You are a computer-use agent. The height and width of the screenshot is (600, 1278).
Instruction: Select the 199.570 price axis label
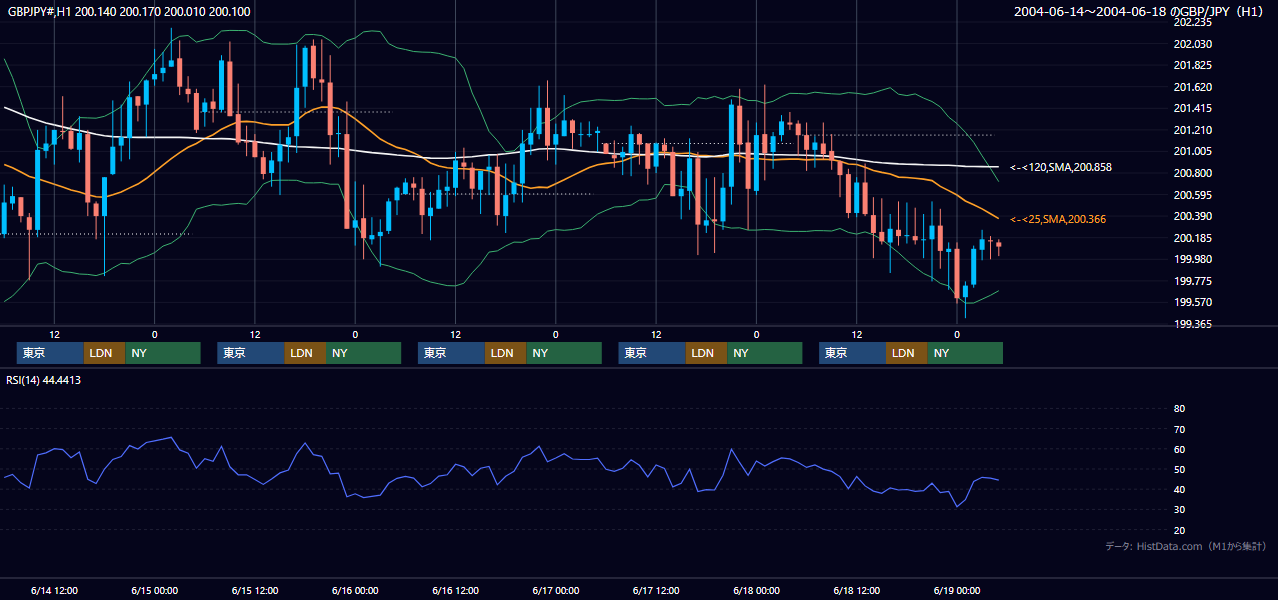(x=1192, y=302)
